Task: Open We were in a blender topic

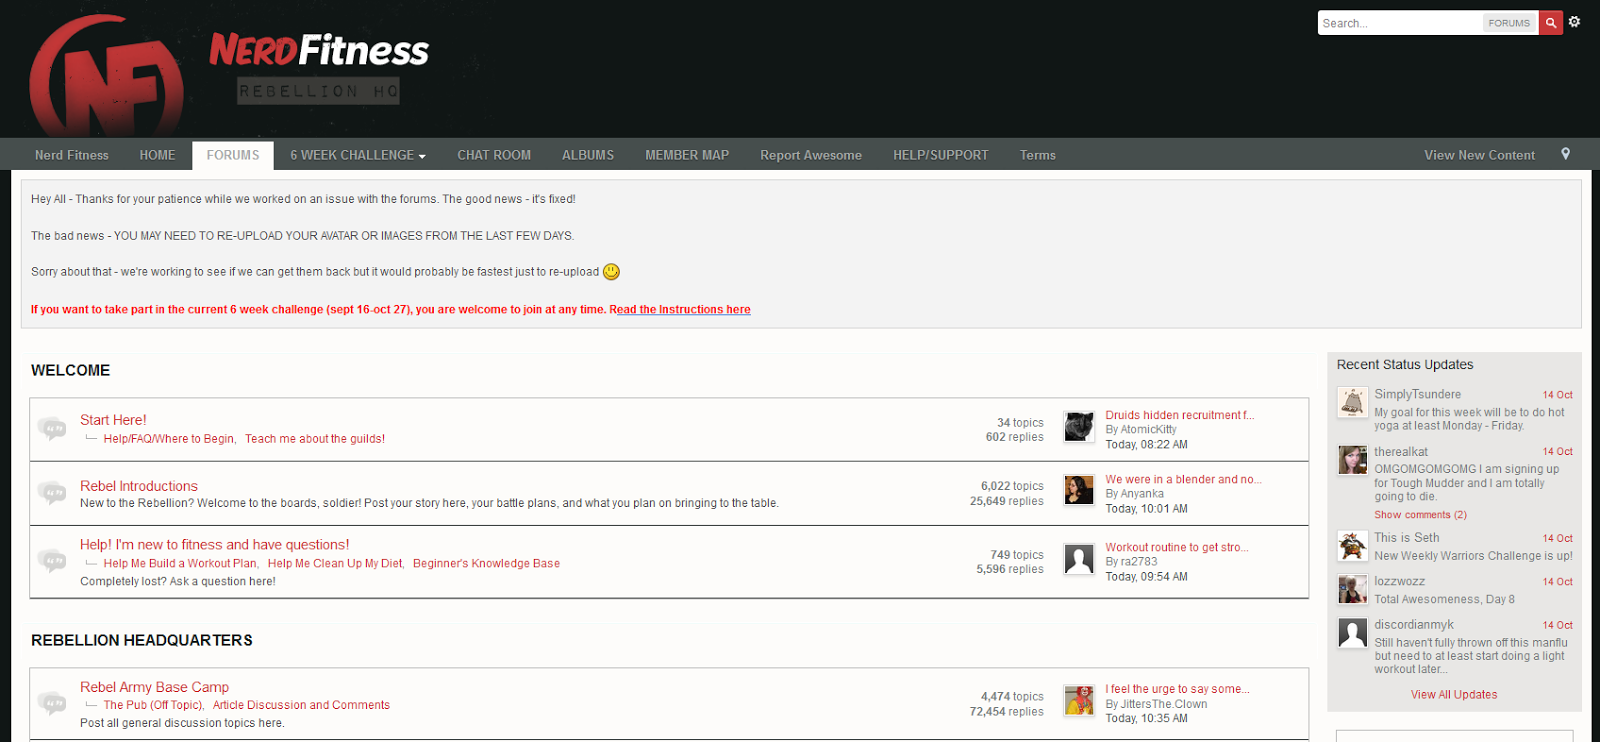Action: [1183, 480]
